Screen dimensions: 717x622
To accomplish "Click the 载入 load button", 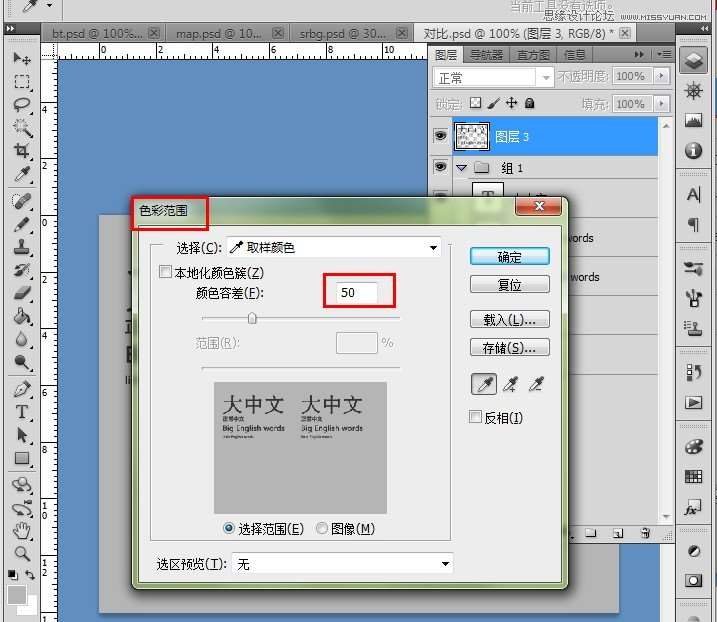I will pyautogui.click(x=509, y=320).
